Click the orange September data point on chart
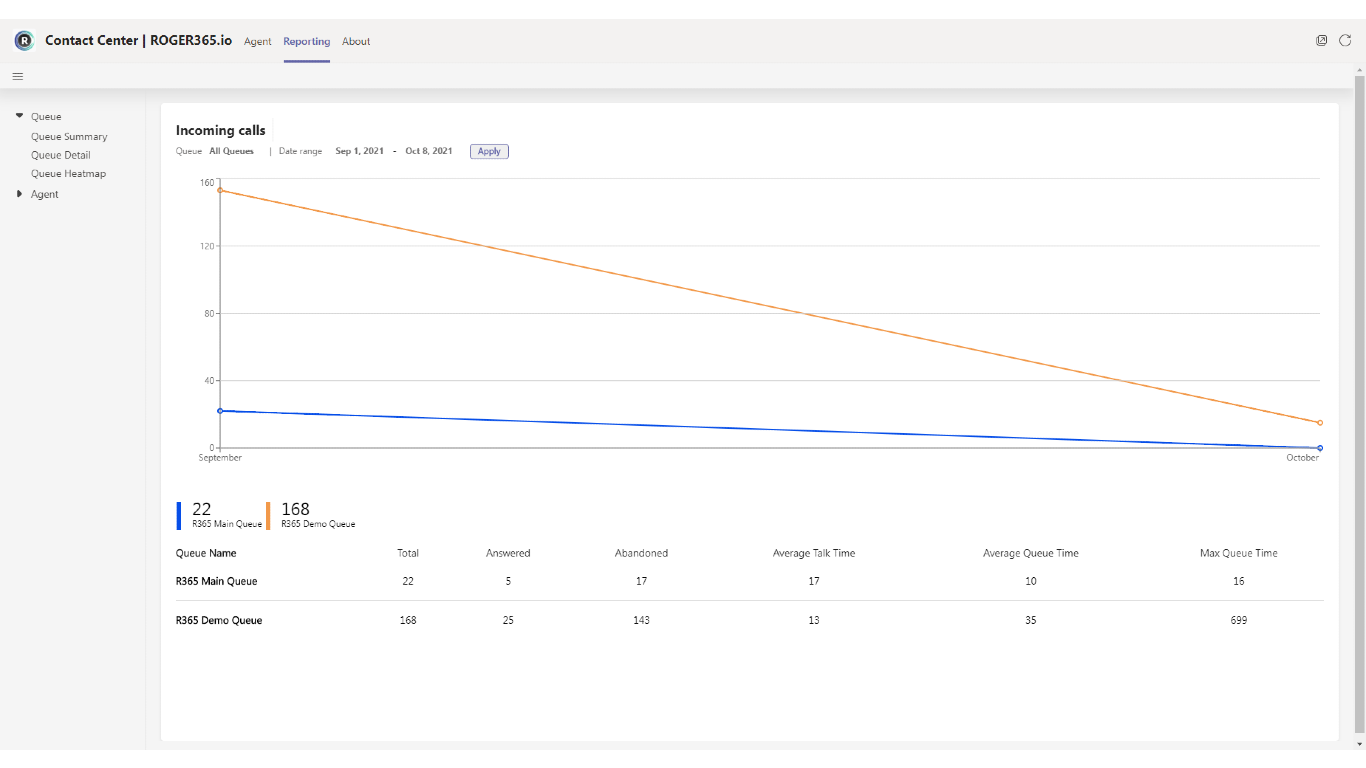Image resolution: width=1366 pixels, height=768 pixels. 220,190
